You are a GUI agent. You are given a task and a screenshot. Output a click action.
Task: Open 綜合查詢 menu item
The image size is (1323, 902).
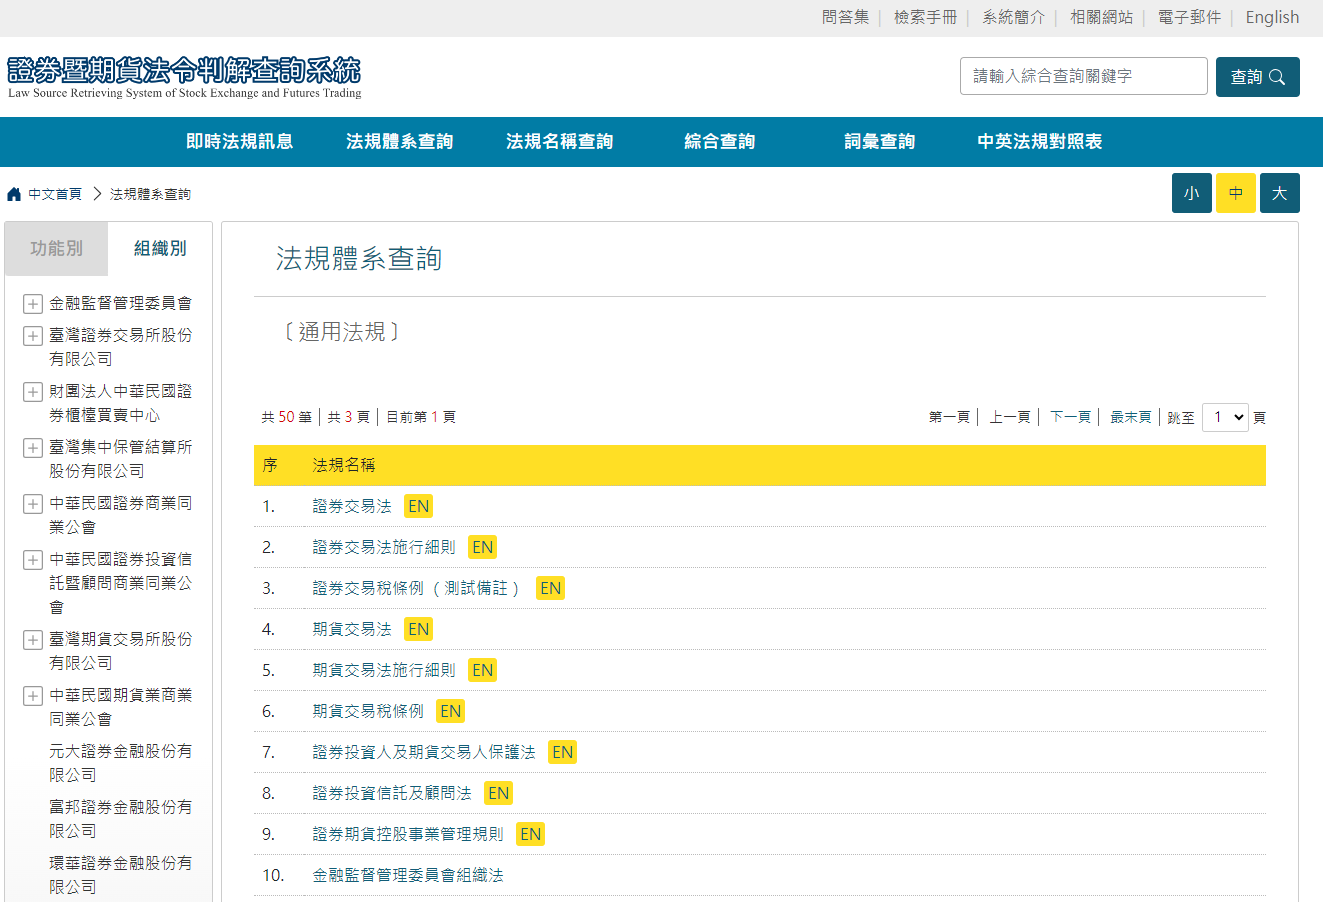(720, 142)
